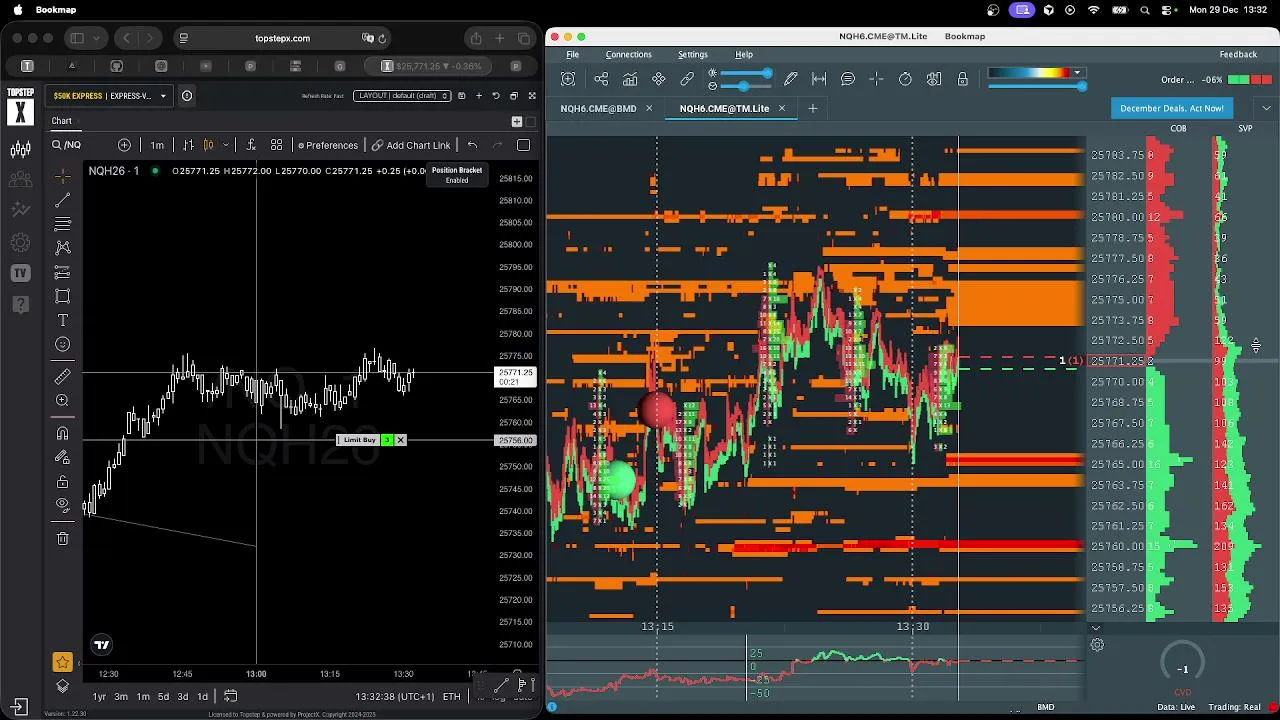
Task: Toggle the Bookmap padlock icon
Action: pyautogui.click(x=963, y=79)
